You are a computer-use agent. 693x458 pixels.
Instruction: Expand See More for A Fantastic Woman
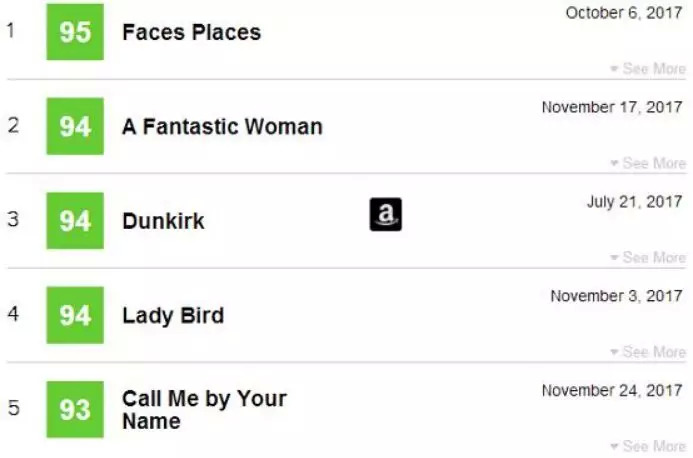coord(648,163)
